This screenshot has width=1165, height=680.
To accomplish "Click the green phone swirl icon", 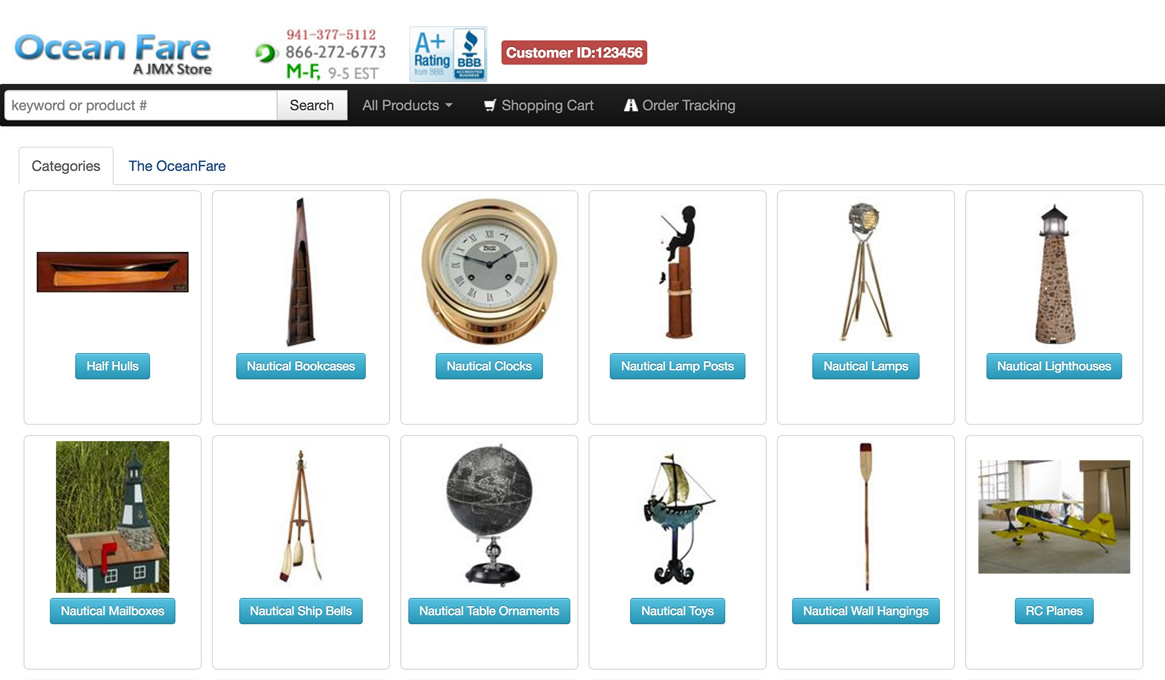I will [265, 54].
